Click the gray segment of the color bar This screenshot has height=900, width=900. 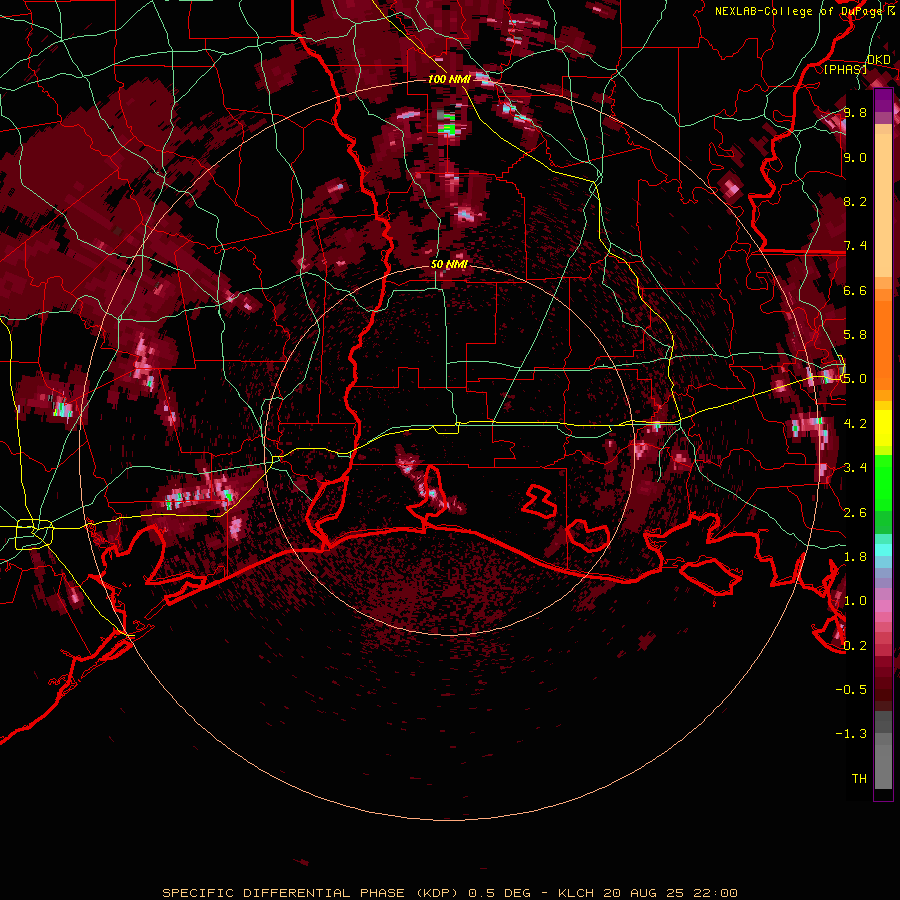[883, 749]
